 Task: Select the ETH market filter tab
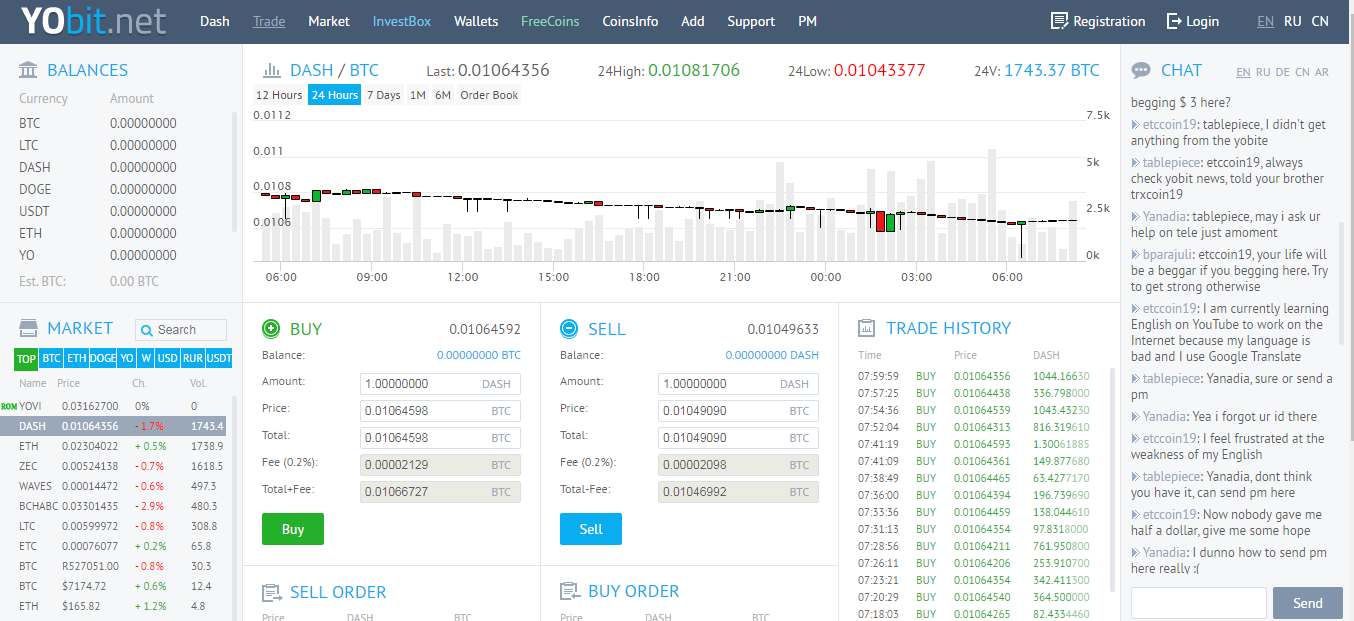click(76, 358)
